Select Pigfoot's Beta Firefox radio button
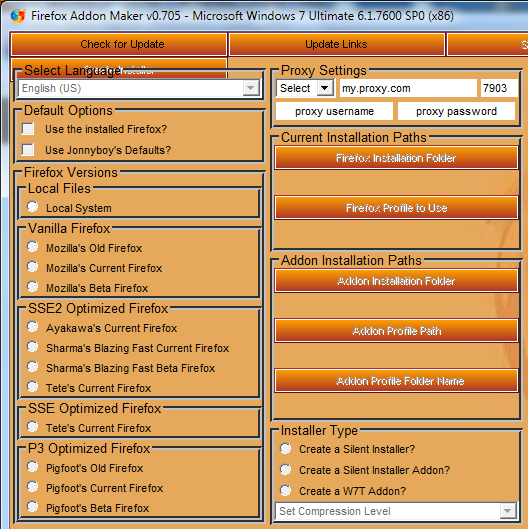The width and height of the screenshot is (528, 529). tap(32, 506)
